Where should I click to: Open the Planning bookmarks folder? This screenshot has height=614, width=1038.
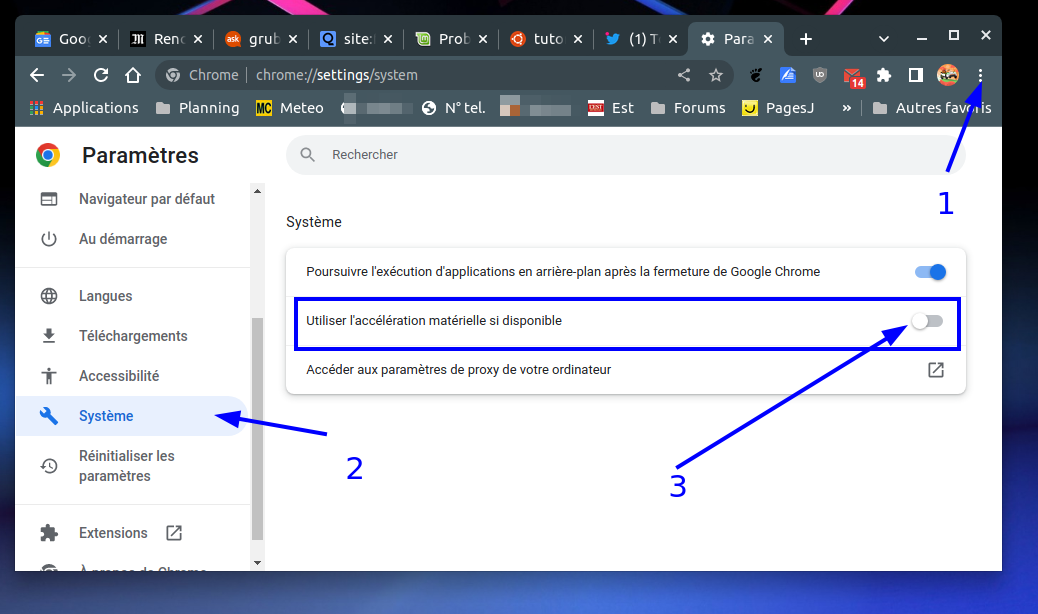(x=197, y=108)
